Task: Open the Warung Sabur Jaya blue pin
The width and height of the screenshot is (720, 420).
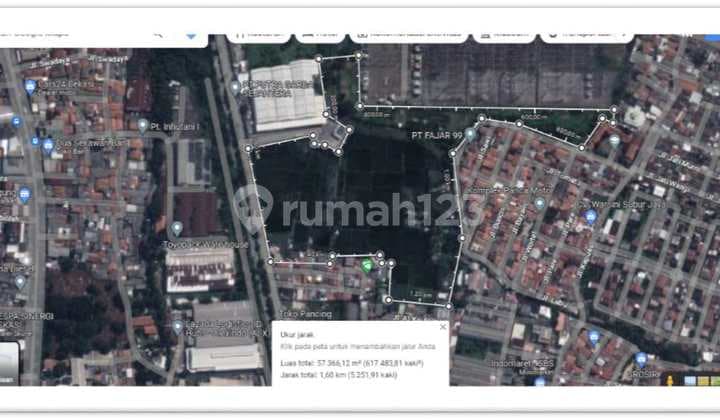Action: coord(591,216)
